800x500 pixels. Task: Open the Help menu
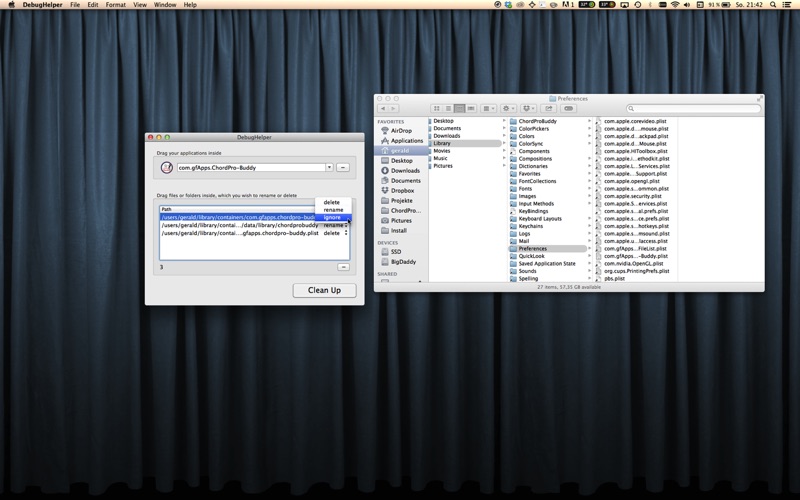point(190,5)
